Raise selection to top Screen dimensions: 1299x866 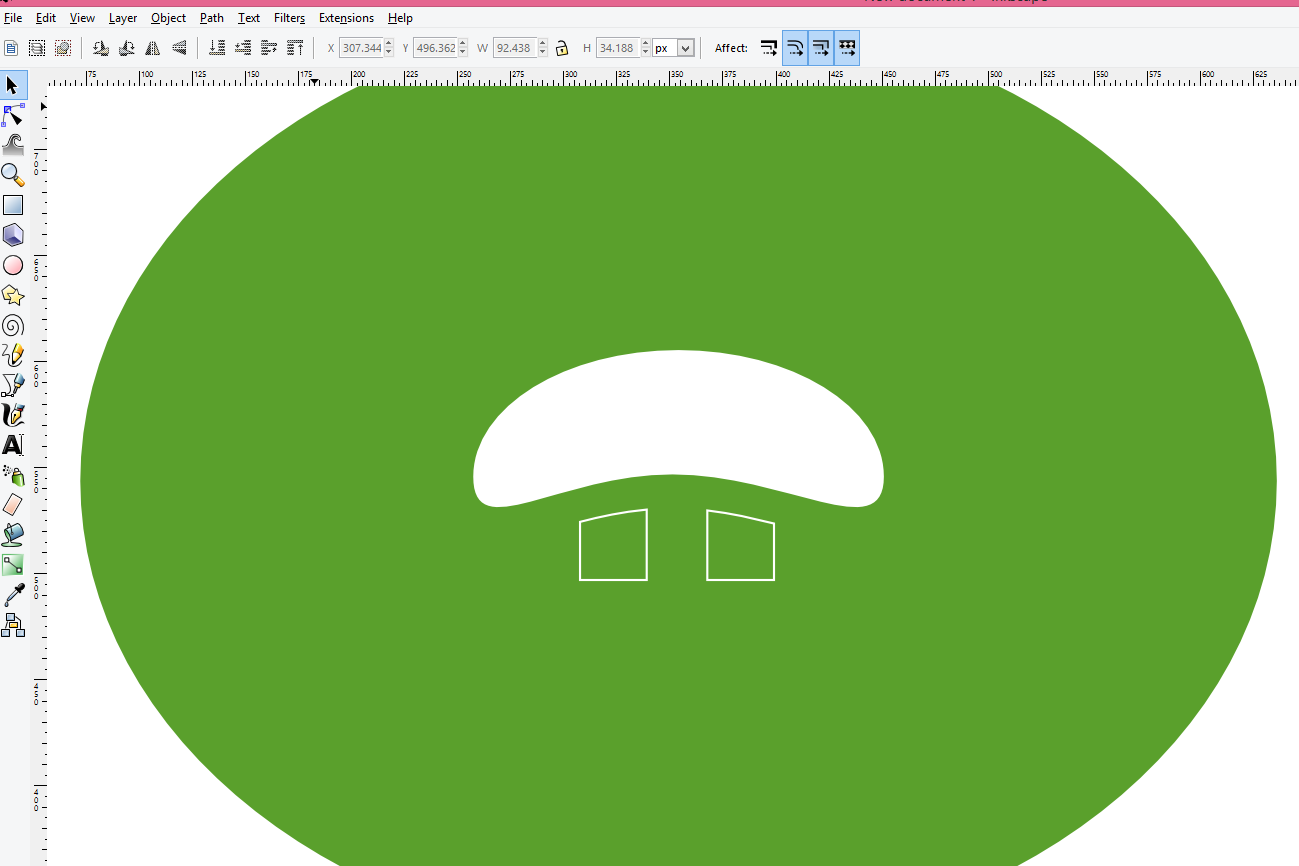[295, 48]
